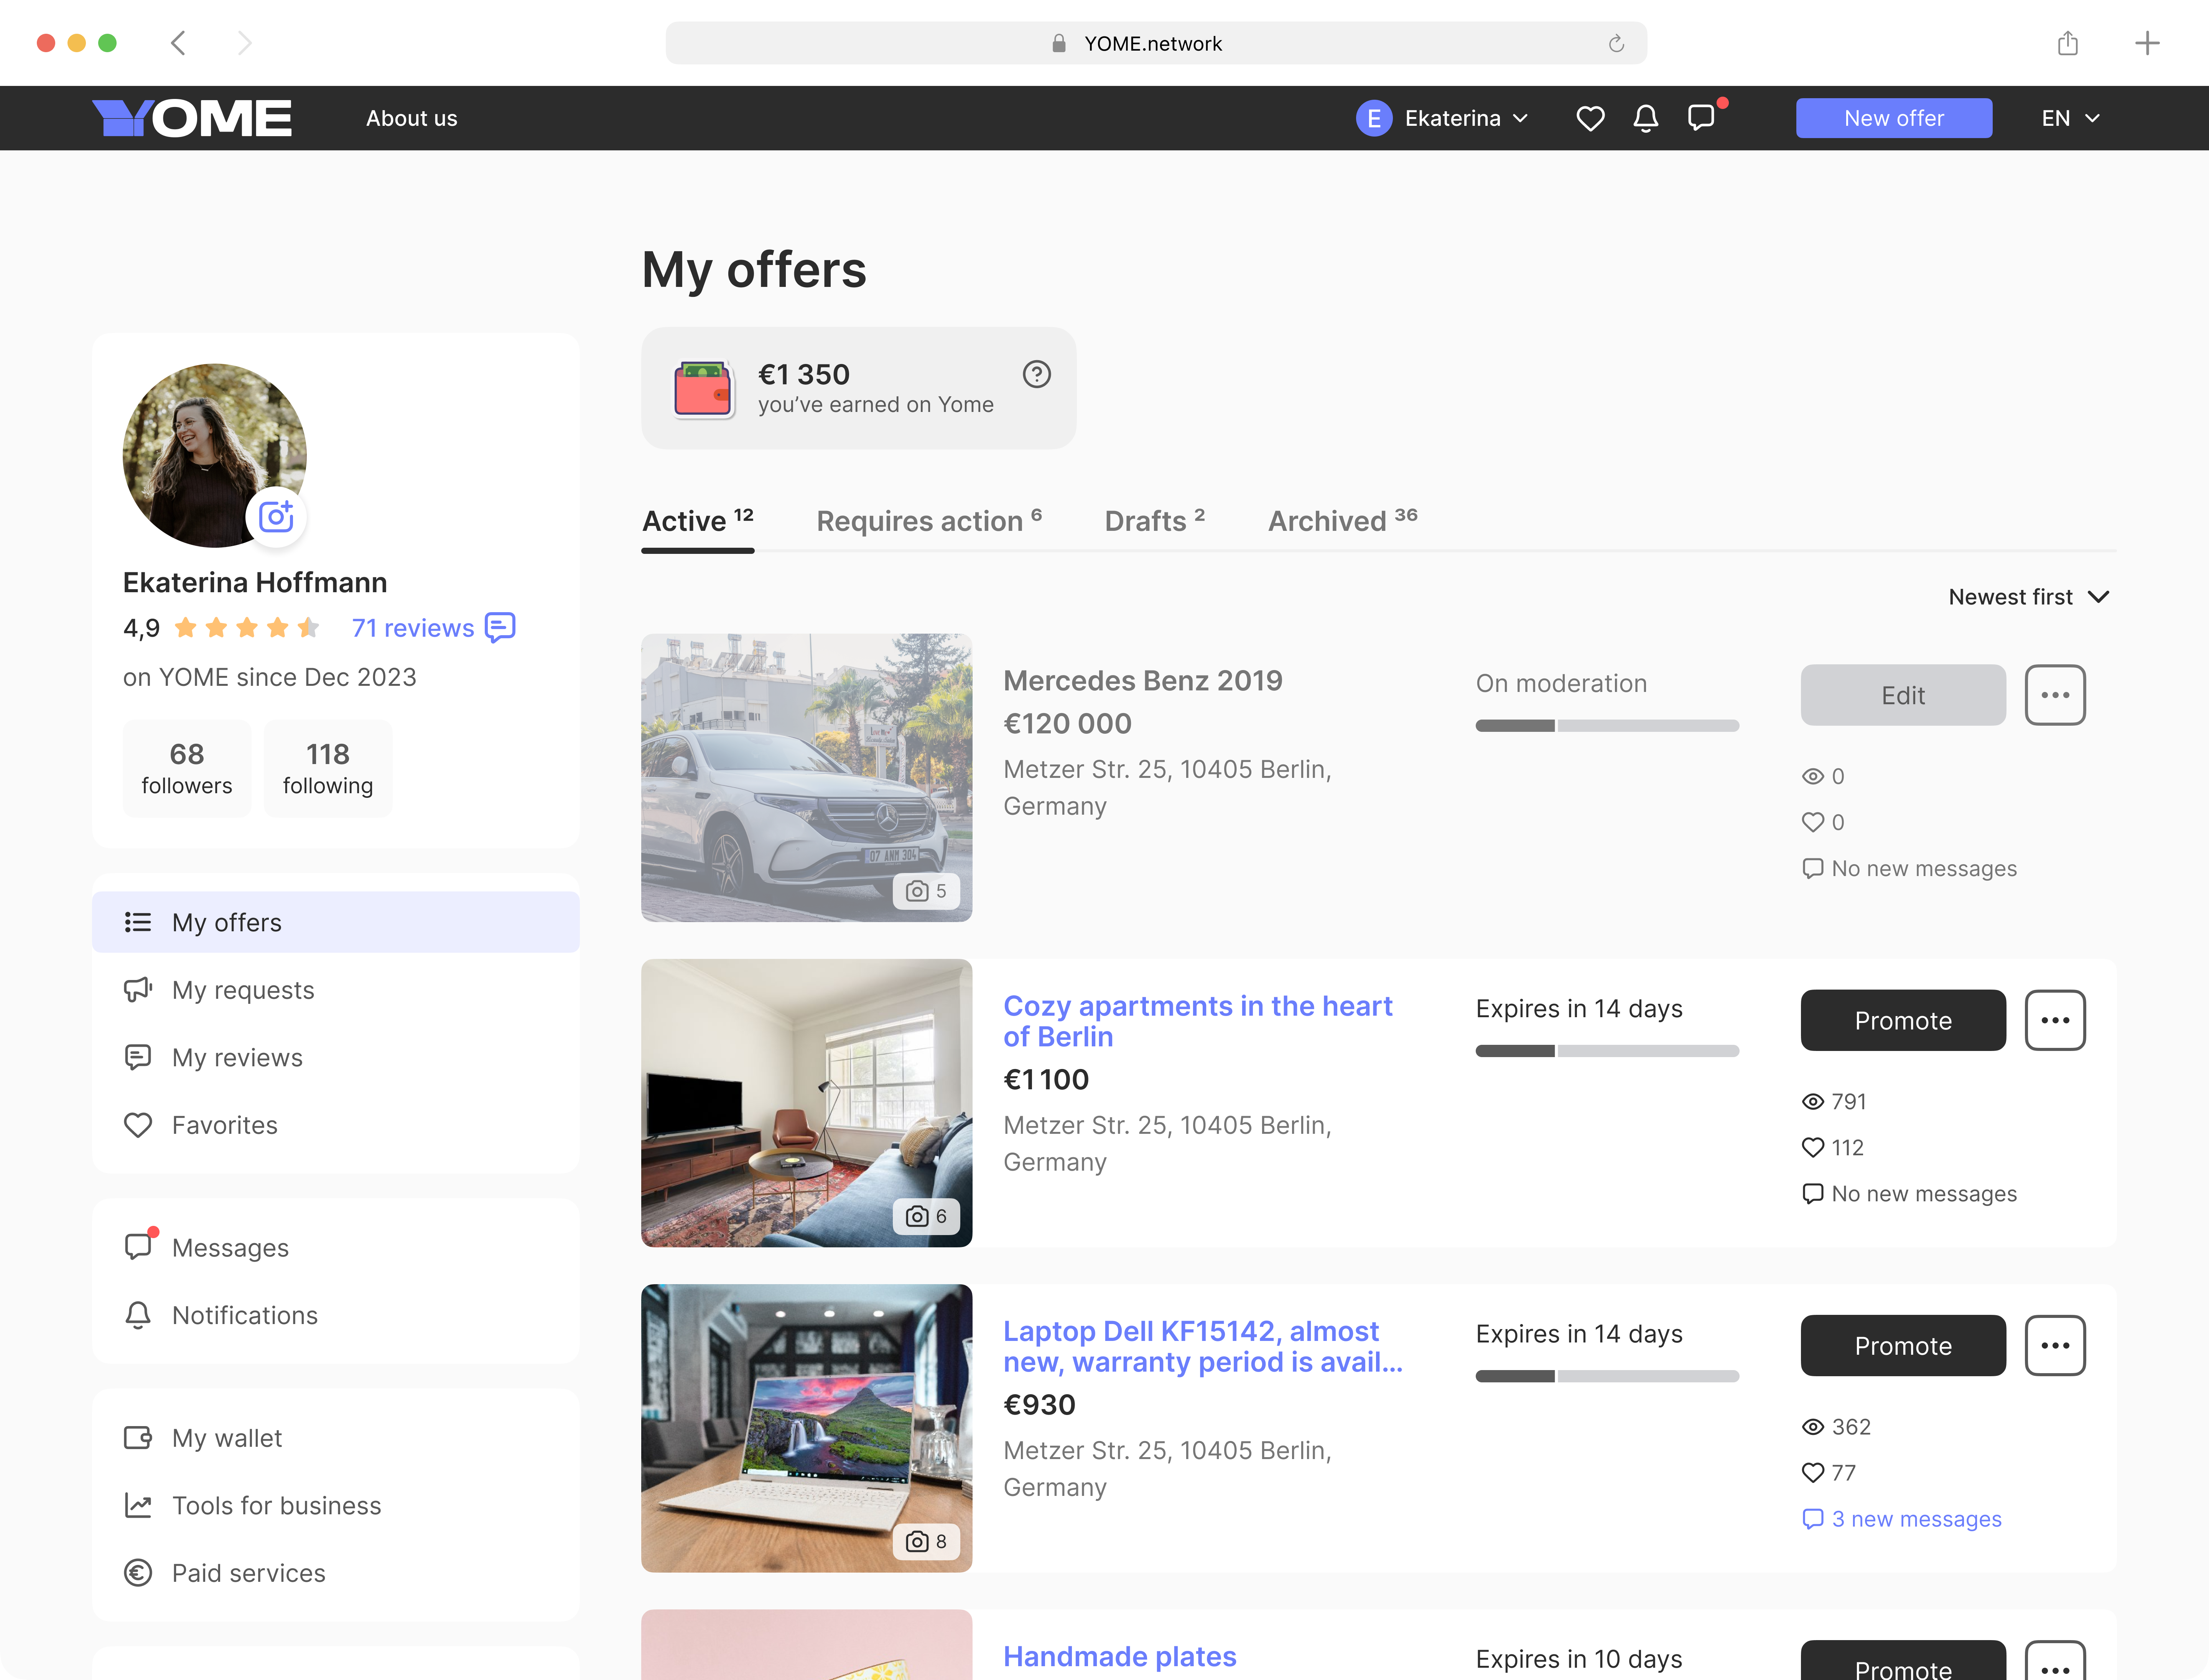2209x1680 pixels.
Task: Open My requests in sidebar
Action: [336, 990]
